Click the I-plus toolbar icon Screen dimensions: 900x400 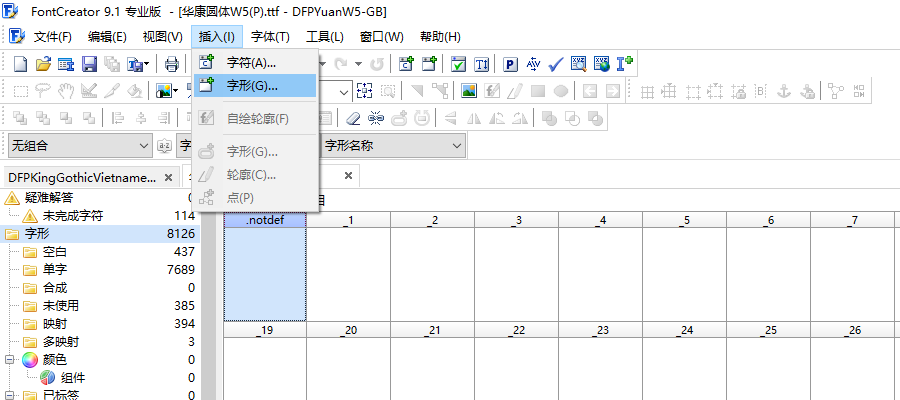tap(624, 64)
